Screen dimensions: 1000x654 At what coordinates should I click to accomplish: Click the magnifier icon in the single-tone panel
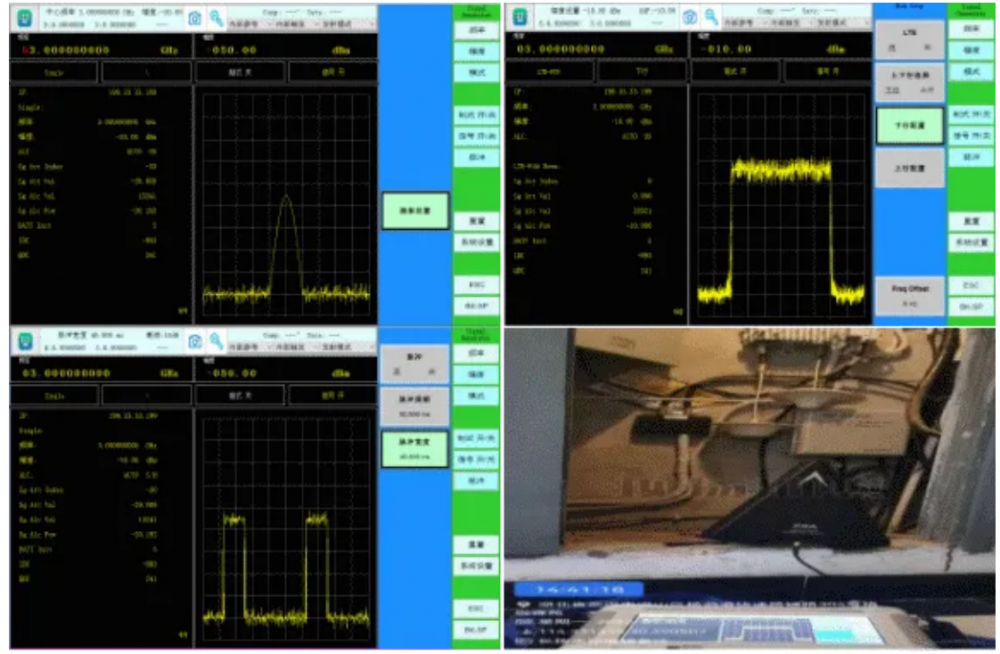tap(215, 17)
